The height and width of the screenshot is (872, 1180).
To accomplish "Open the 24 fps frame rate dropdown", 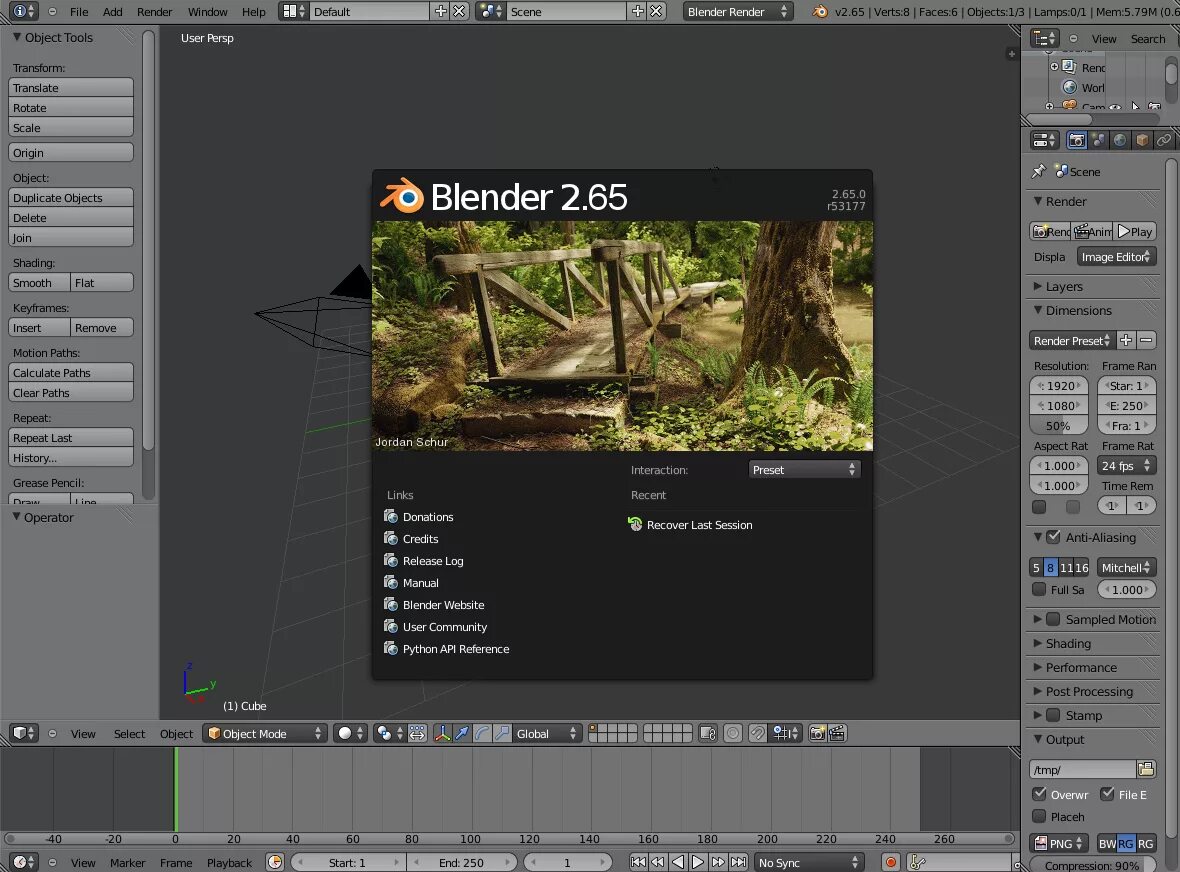I will coord(1127,466).
